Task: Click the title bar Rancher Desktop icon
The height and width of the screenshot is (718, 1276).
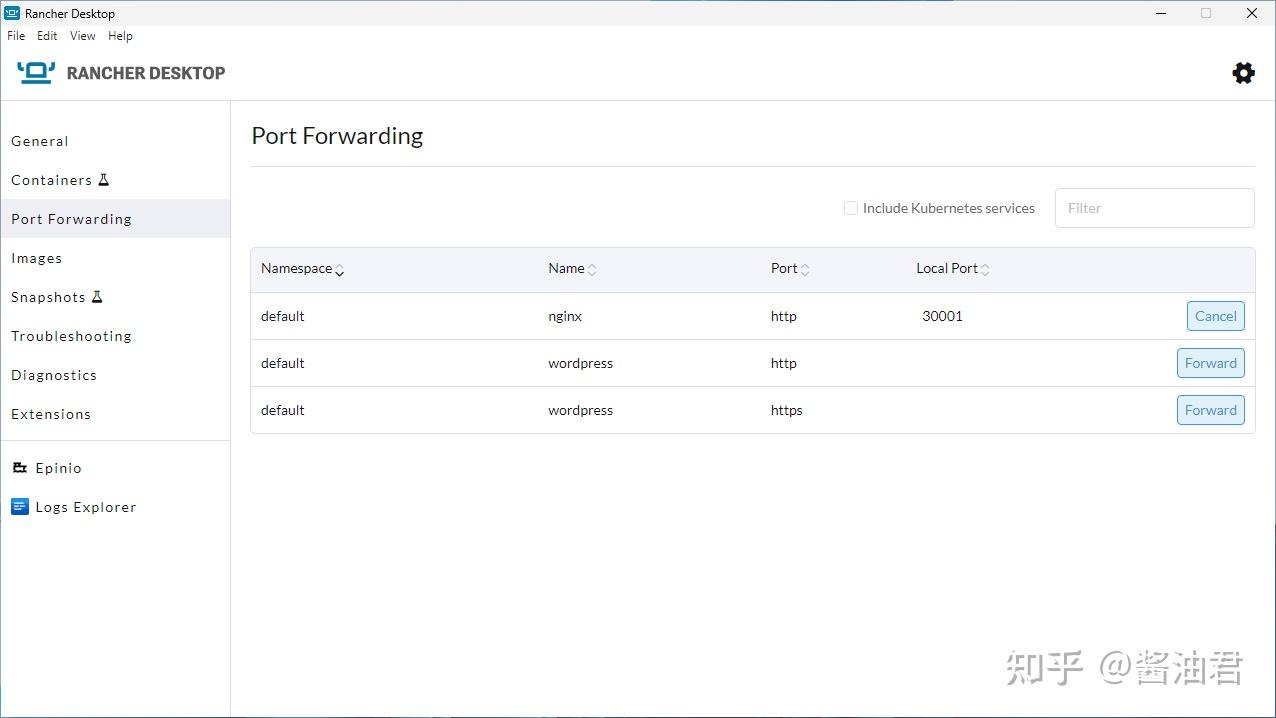Action: pos(12,13)
